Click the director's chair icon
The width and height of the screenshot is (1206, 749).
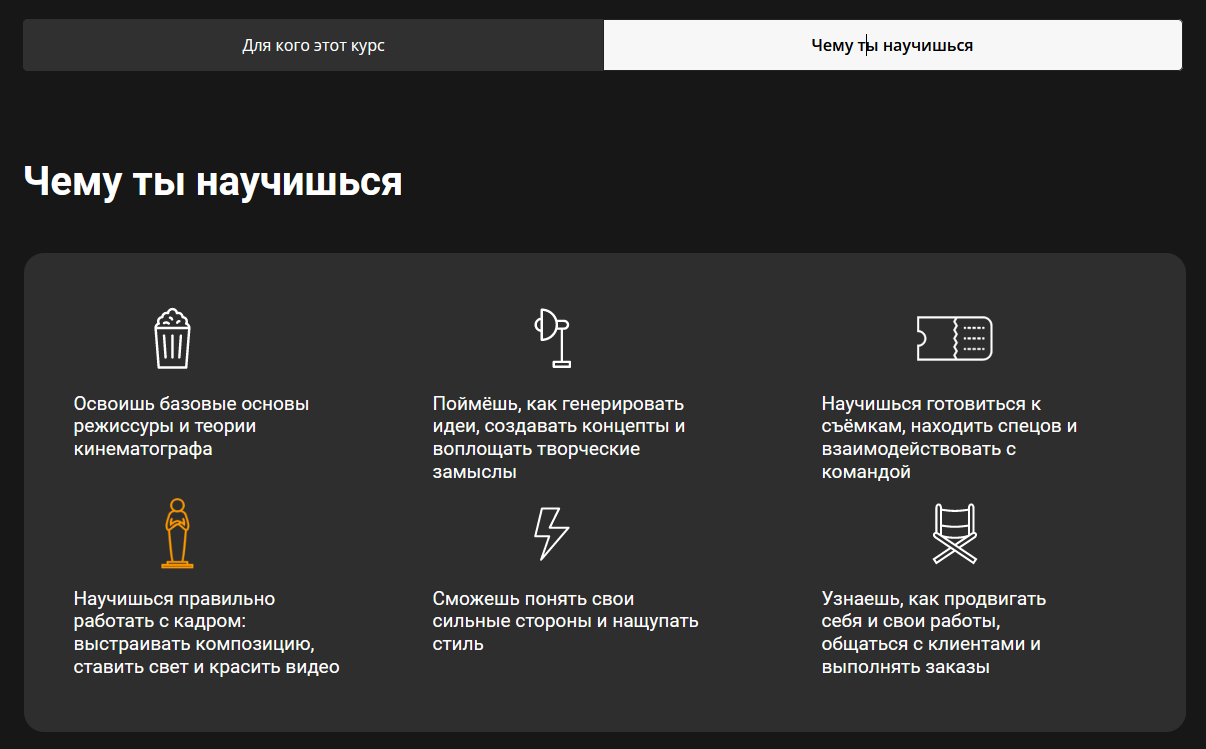pos(954,533)
